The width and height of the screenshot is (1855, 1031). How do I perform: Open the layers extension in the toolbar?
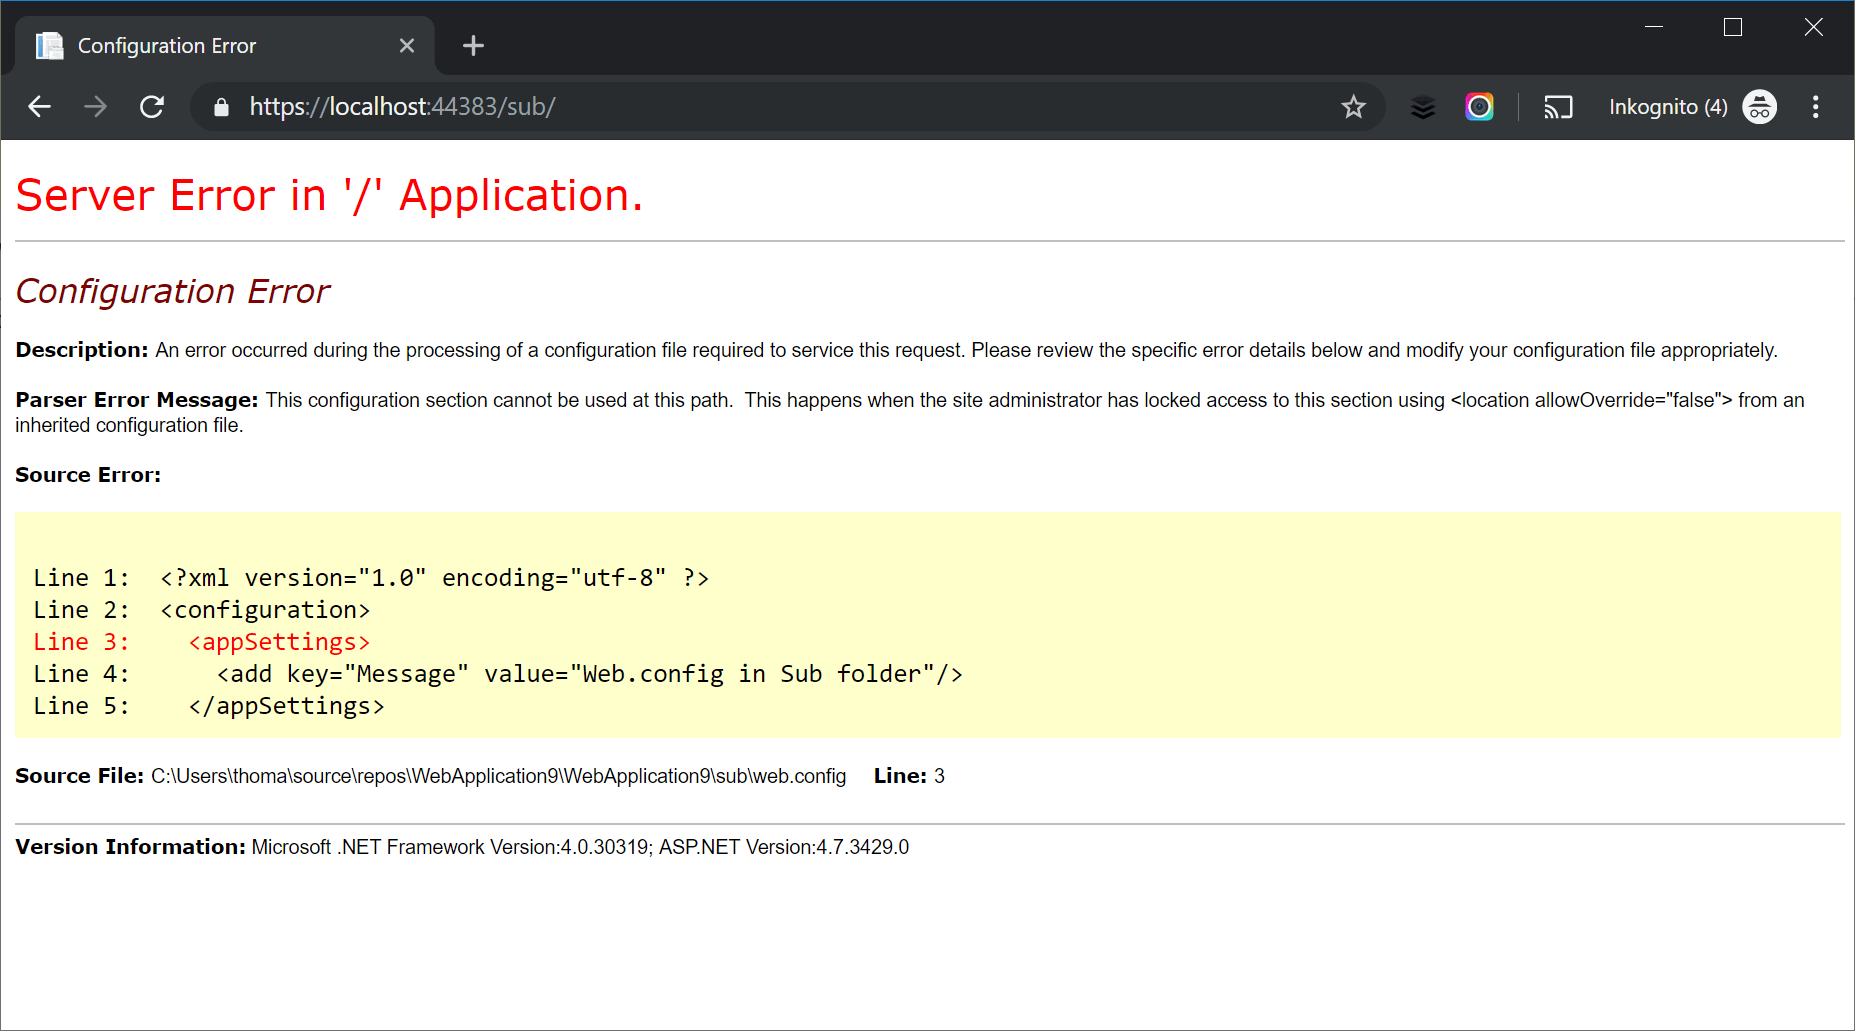pos(1423,107)
